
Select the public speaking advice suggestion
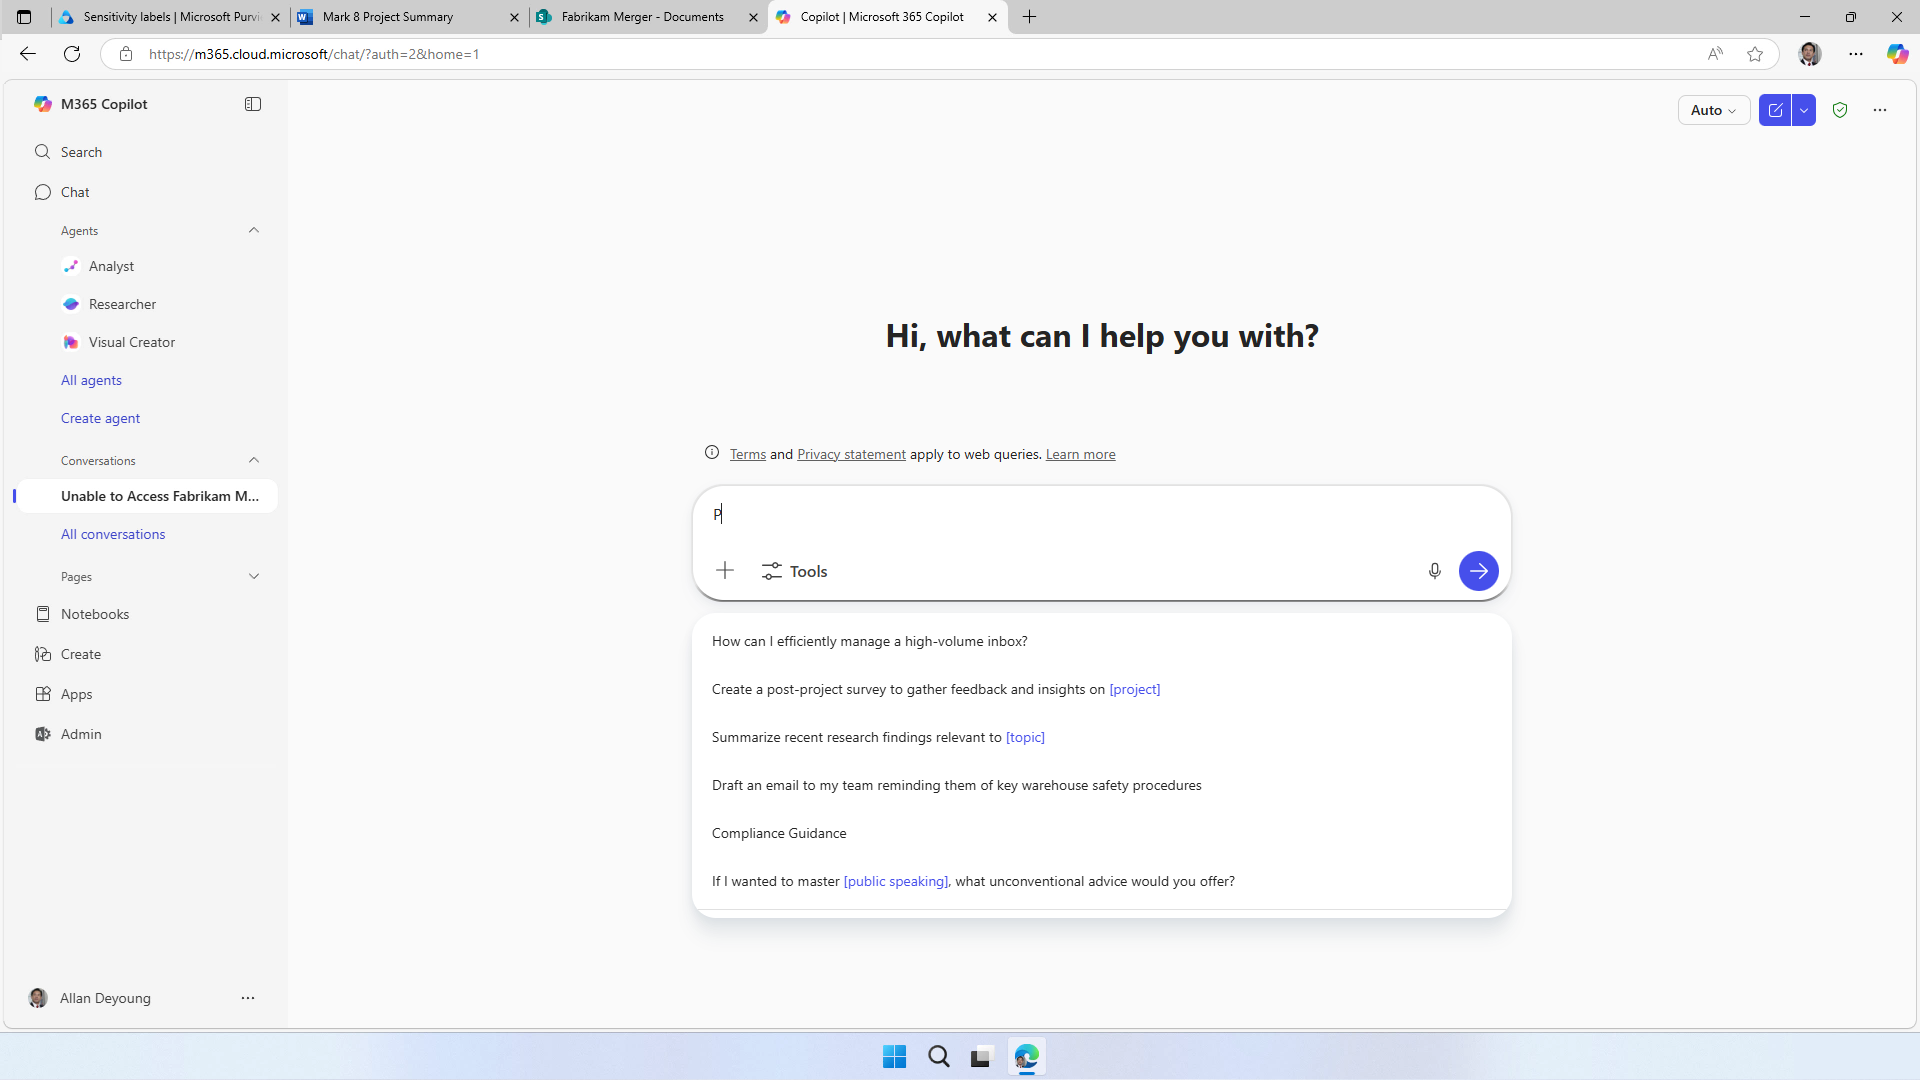tap(1101, 881)
